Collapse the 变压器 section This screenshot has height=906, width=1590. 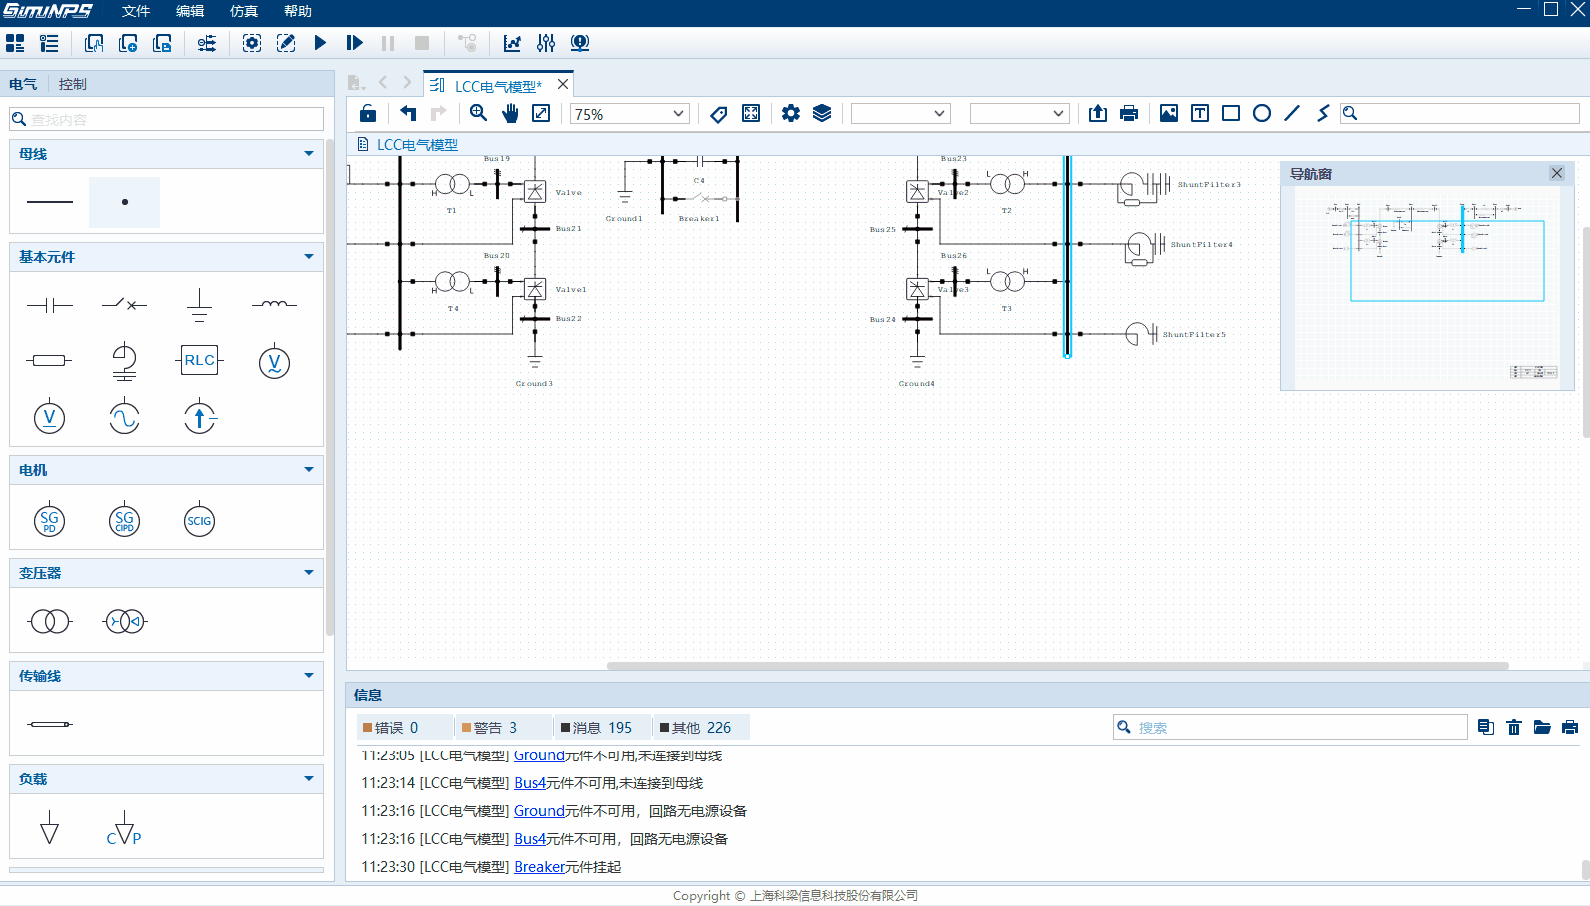click(309, 573)
